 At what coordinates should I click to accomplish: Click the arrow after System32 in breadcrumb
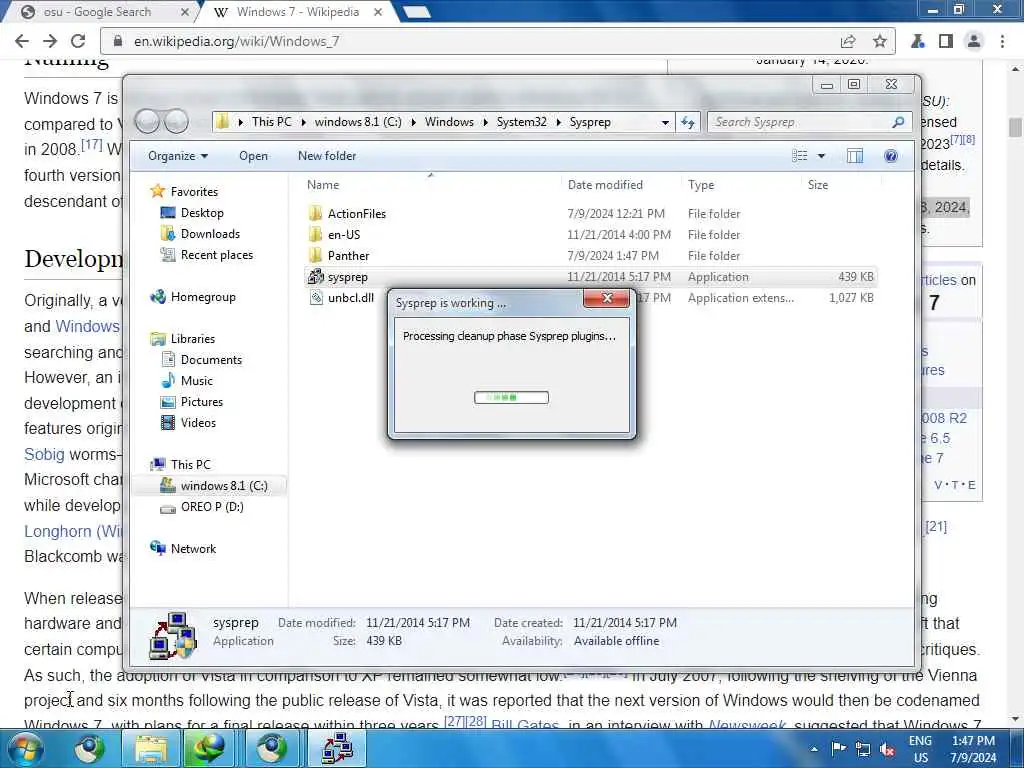559,122
